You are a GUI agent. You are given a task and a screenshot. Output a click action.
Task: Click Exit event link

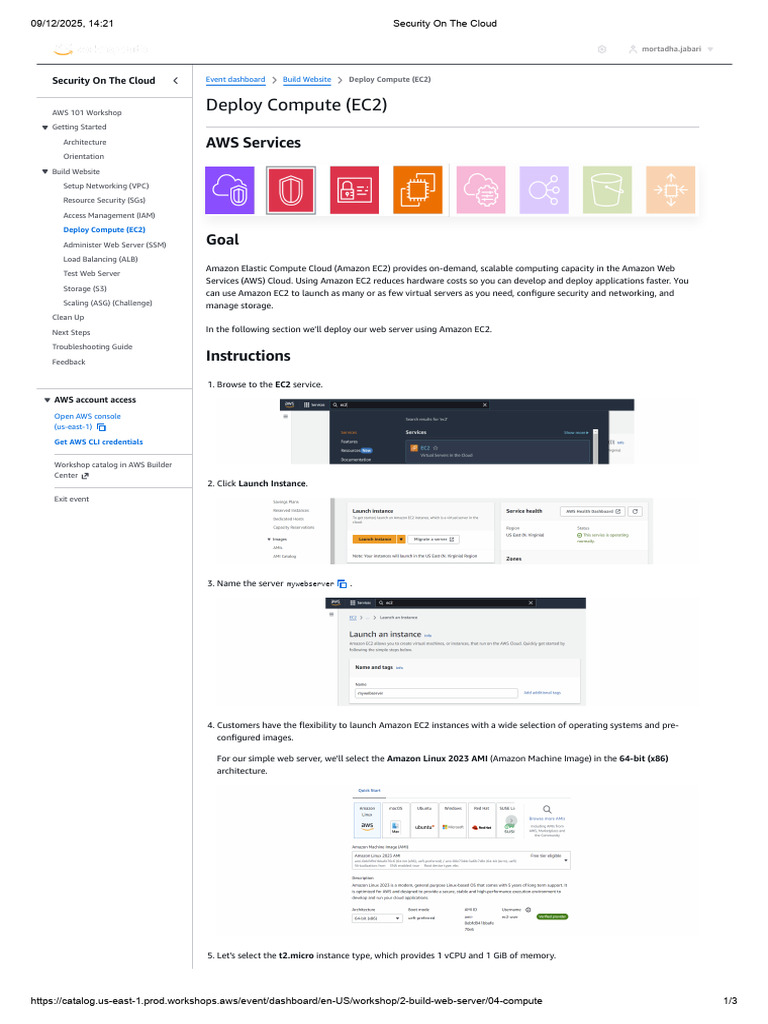pos(71,499)
